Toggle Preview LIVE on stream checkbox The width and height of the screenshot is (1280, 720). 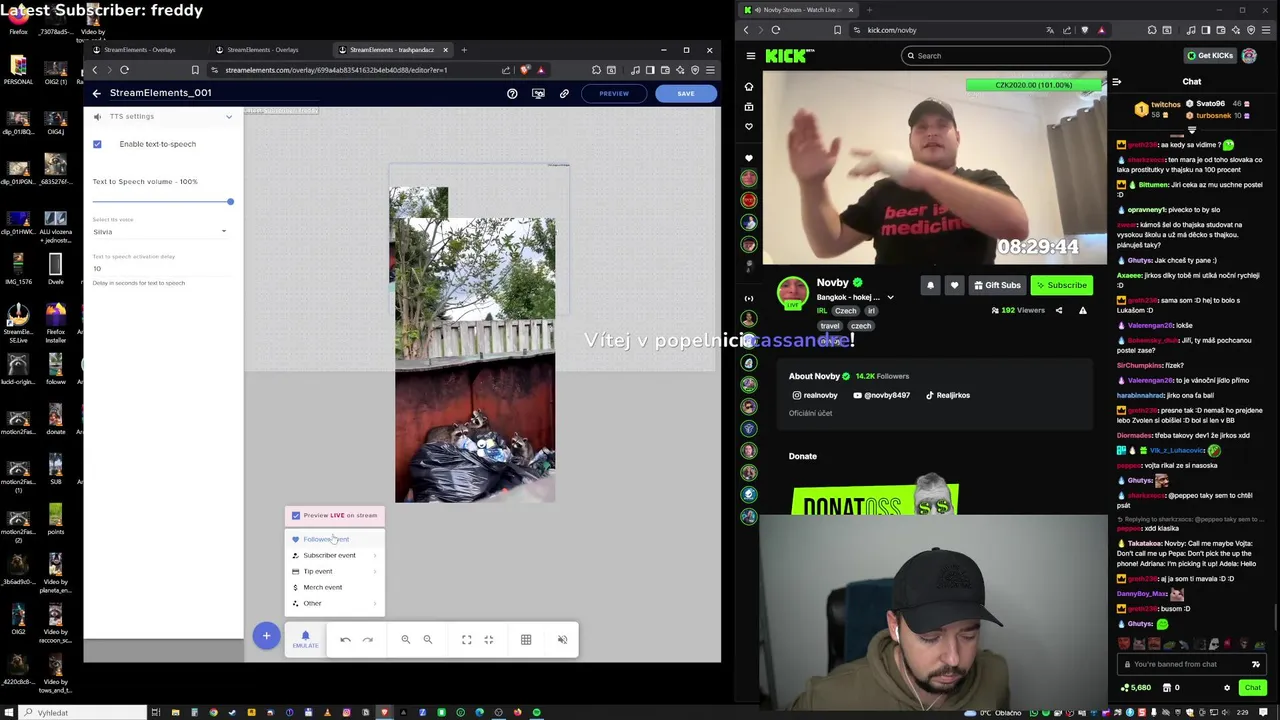[x=296, y=516]
